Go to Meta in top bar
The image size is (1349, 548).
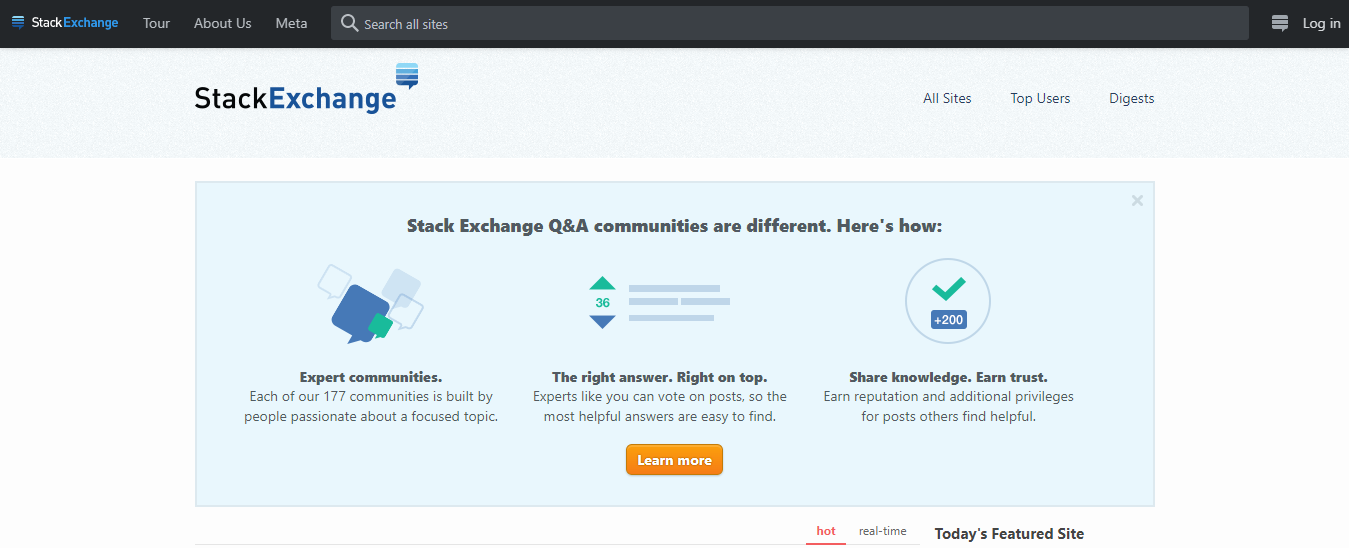tap(291, 23)
